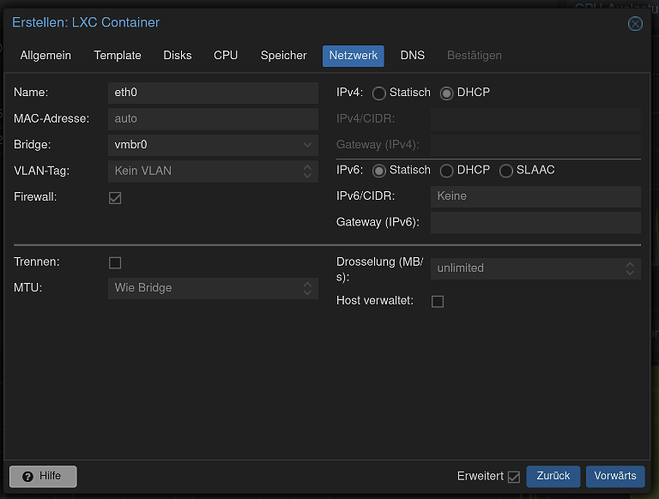Raise Drosselung rate with up arrow
The image size is (659, 499).
point(630,265)
